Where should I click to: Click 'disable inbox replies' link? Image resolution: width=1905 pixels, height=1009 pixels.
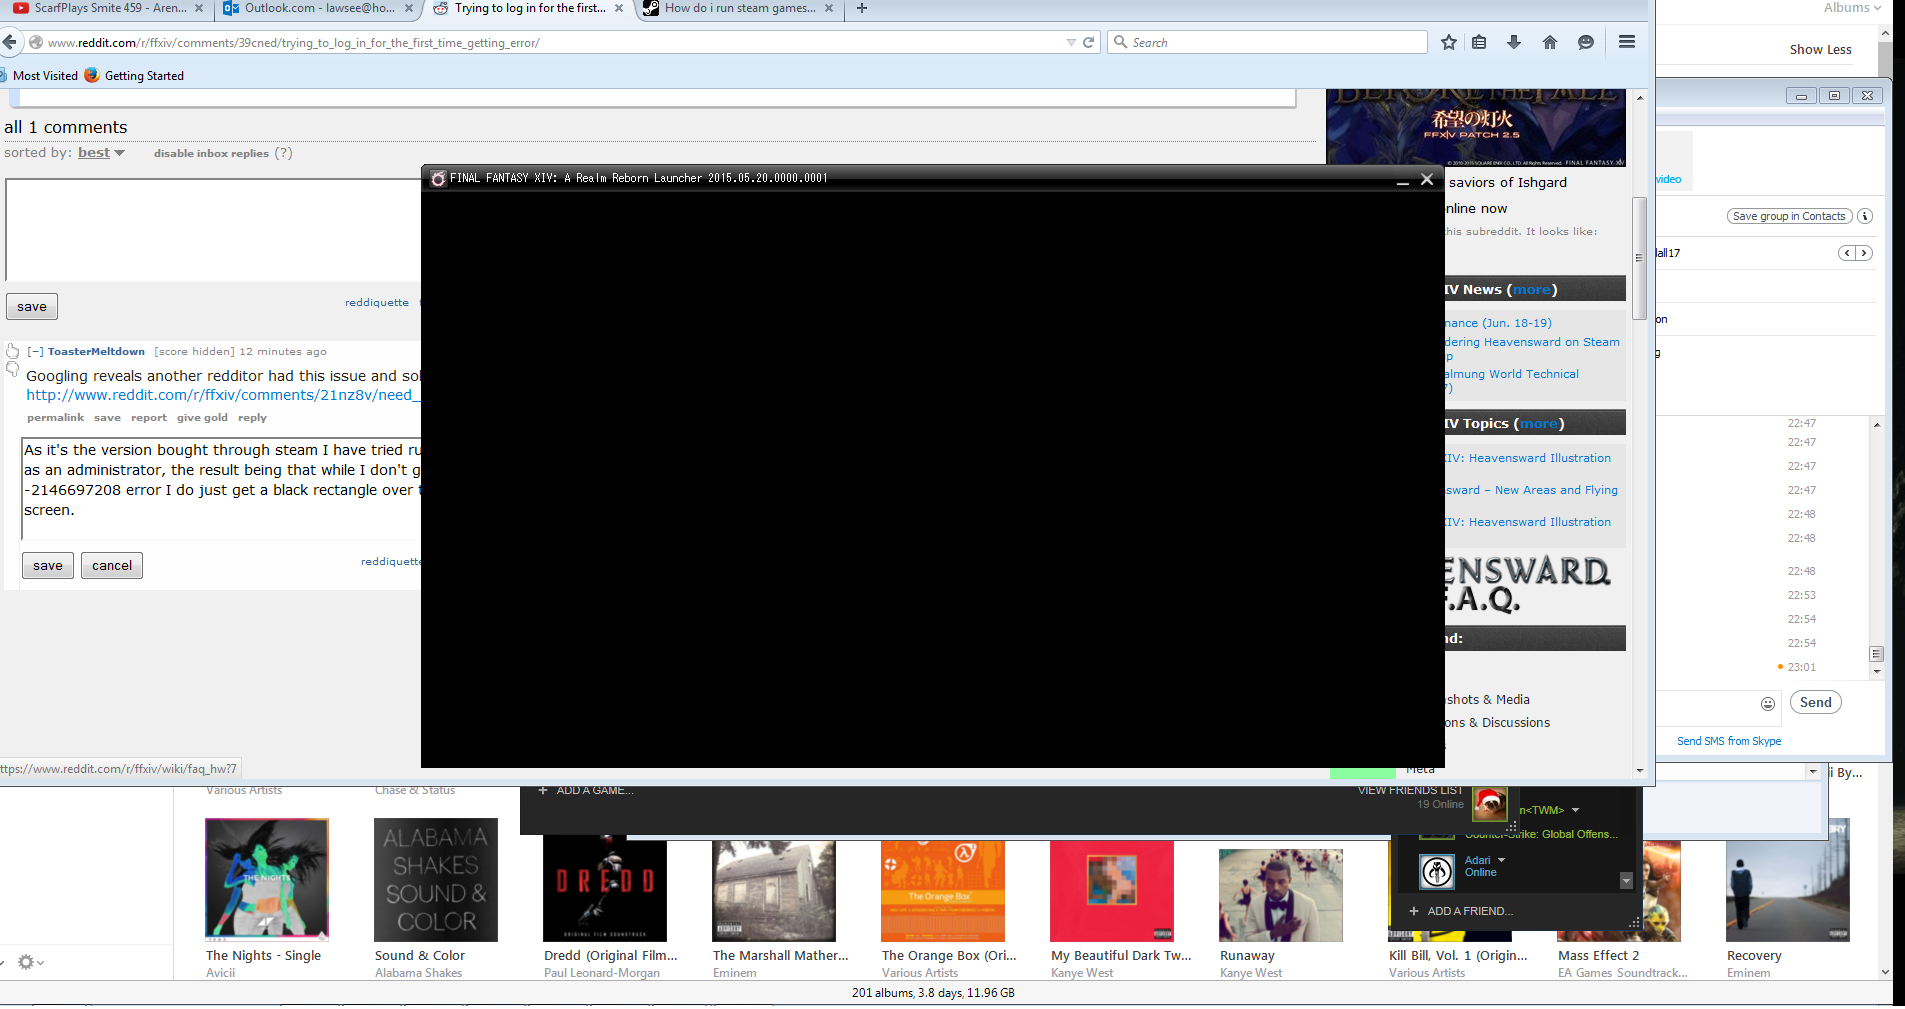tap(211, 153)
